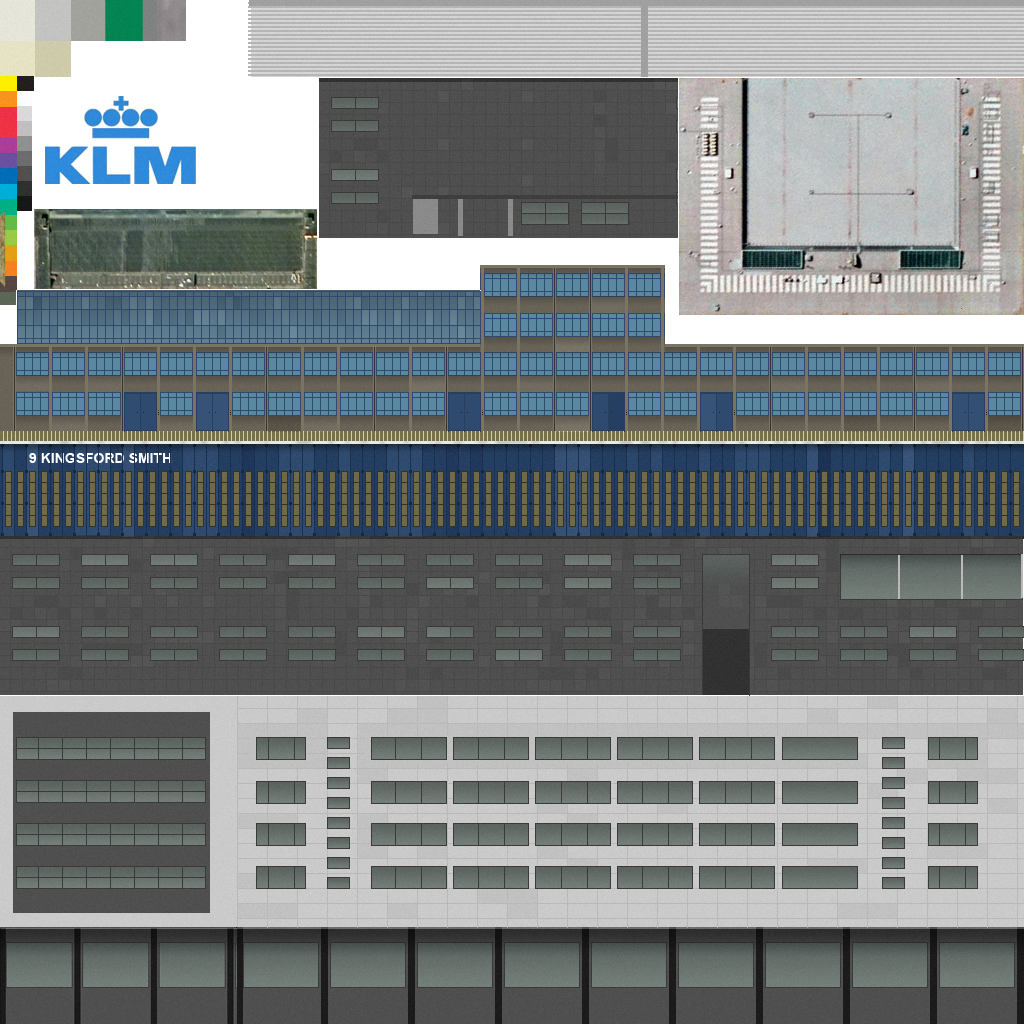Click the green swatch in the top row
Screen dimensions: 1024x1024
tap(124, 20)
